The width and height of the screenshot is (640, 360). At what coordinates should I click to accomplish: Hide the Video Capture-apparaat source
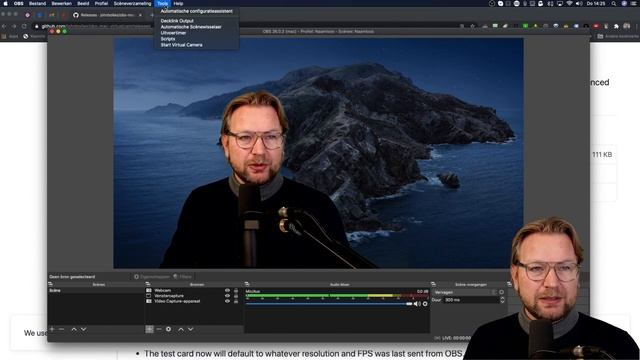(x=227, y=301)
